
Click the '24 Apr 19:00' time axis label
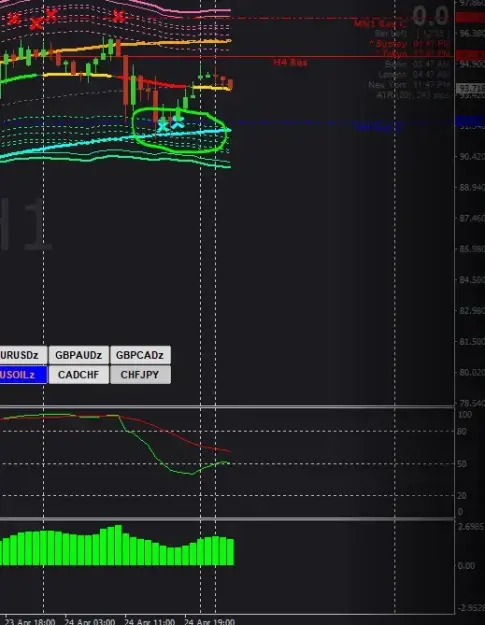tap(209, 621)
